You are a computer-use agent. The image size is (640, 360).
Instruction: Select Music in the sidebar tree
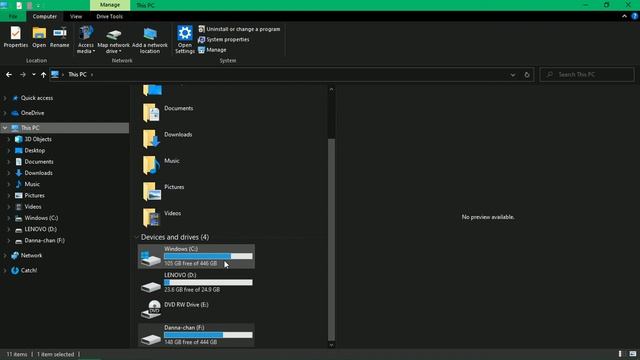tap(32, 184)
